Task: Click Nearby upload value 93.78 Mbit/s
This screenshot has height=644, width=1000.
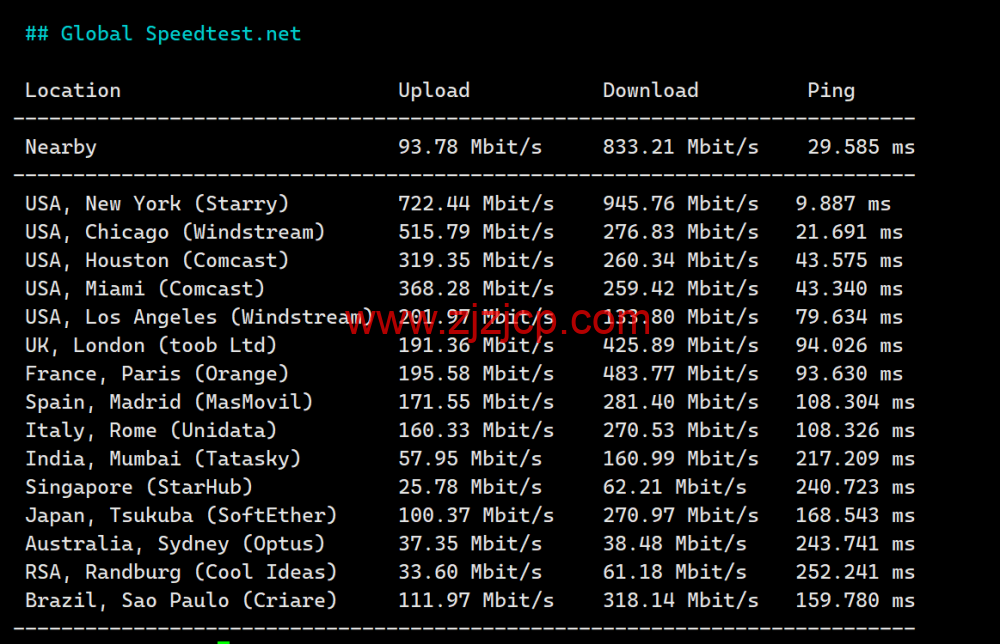Action: point(470,147)
